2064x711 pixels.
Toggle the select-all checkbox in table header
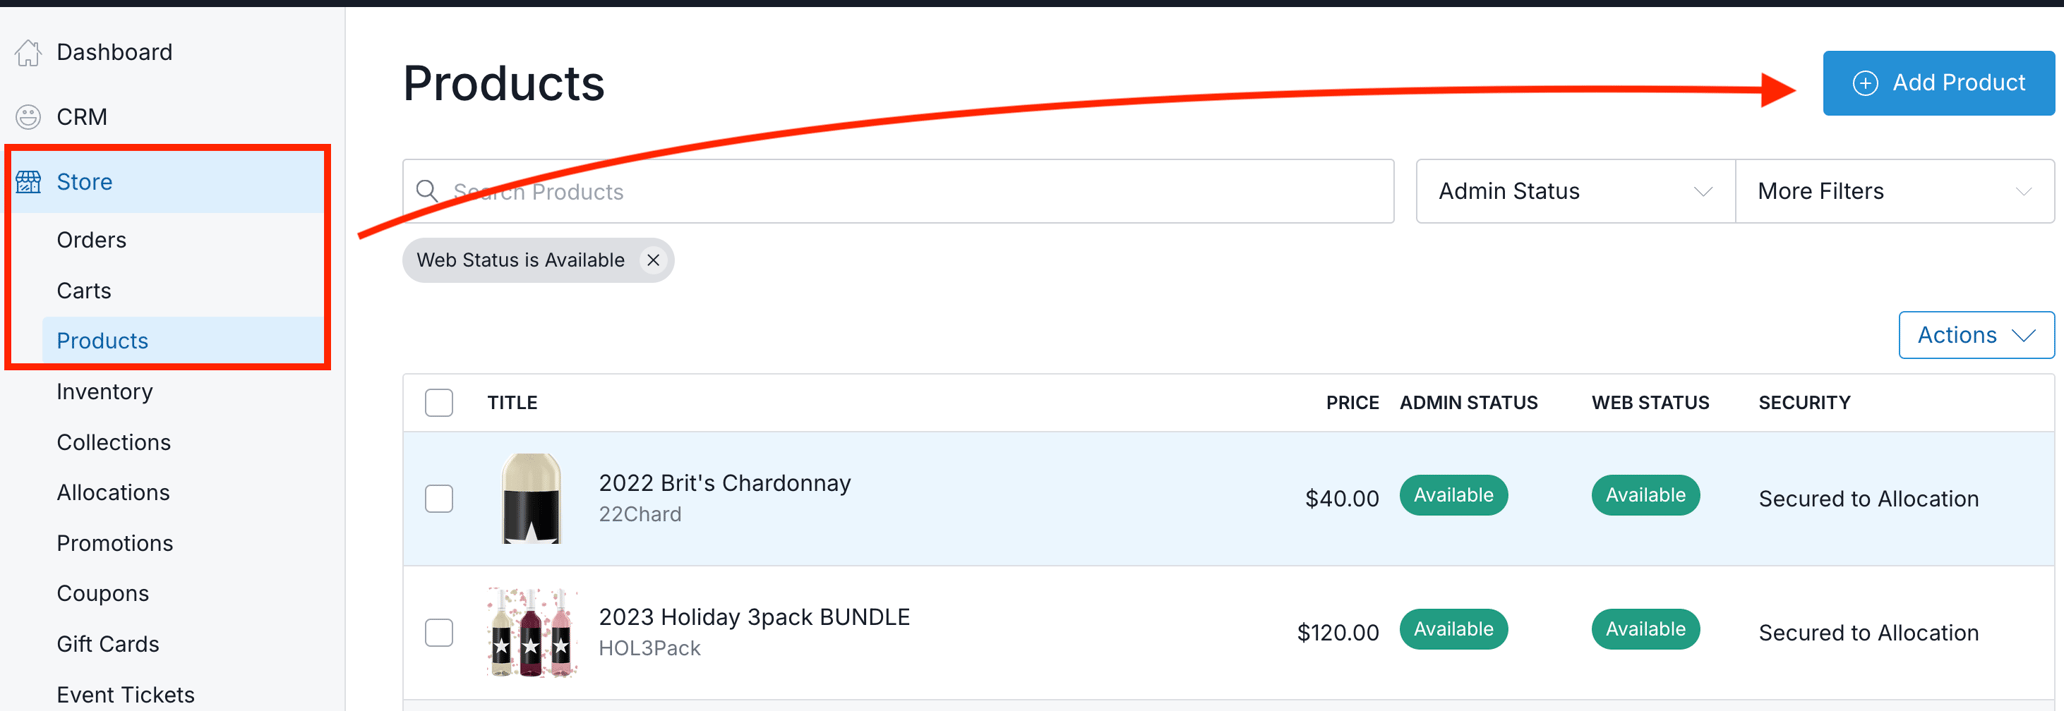439,403
